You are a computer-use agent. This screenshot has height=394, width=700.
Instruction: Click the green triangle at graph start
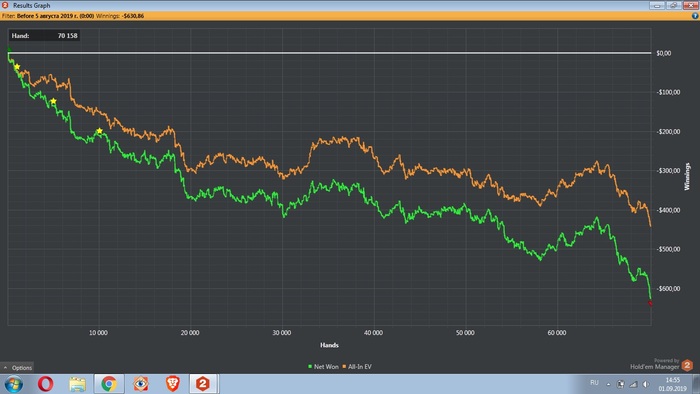coord(9,49)
